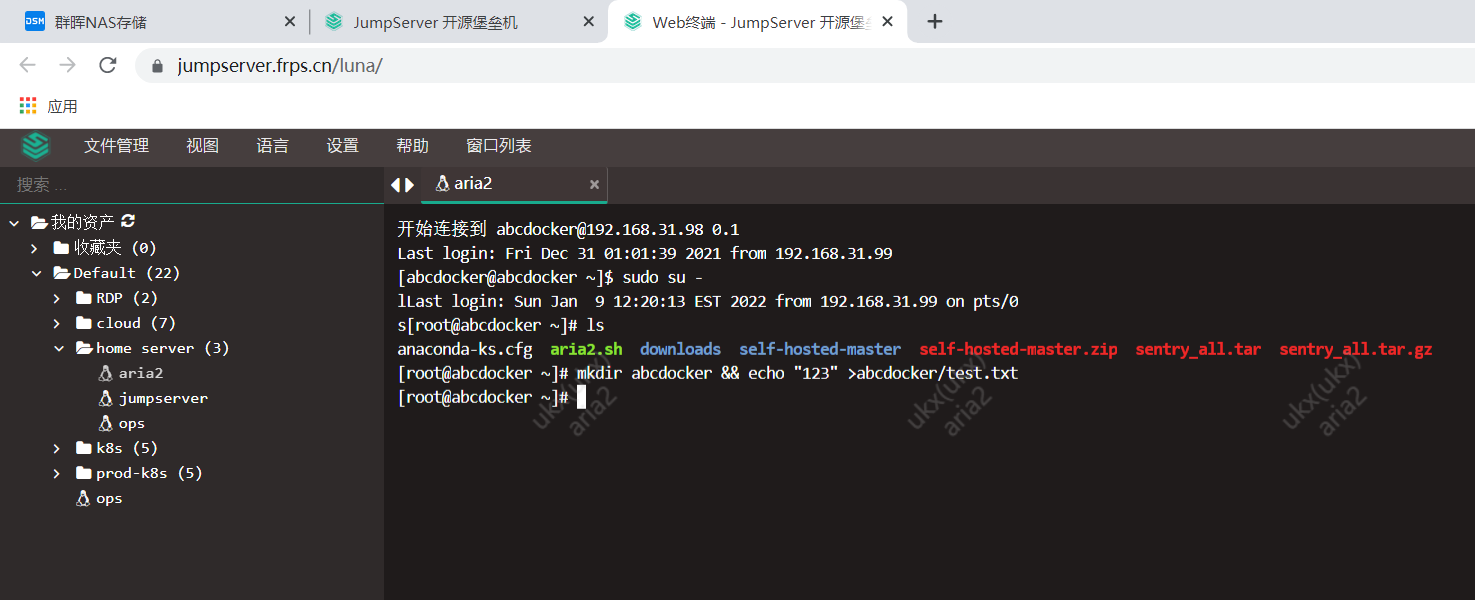Close the 群晖NAS存储 browser tab

(x=290, y=21)
